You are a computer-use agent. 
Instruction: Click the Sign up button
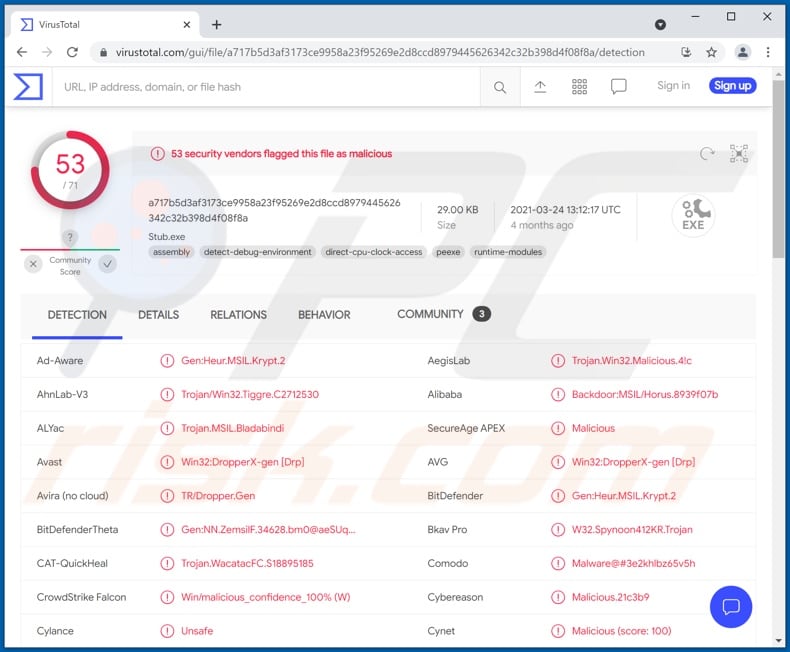pos(733,86)
